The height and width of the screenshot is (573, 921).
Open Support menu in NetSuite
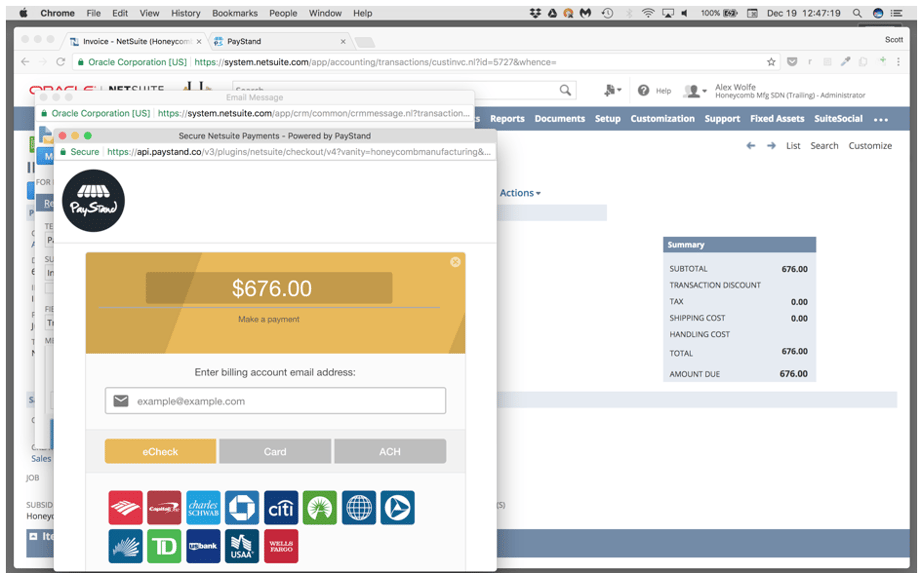[x=722, y=119]
